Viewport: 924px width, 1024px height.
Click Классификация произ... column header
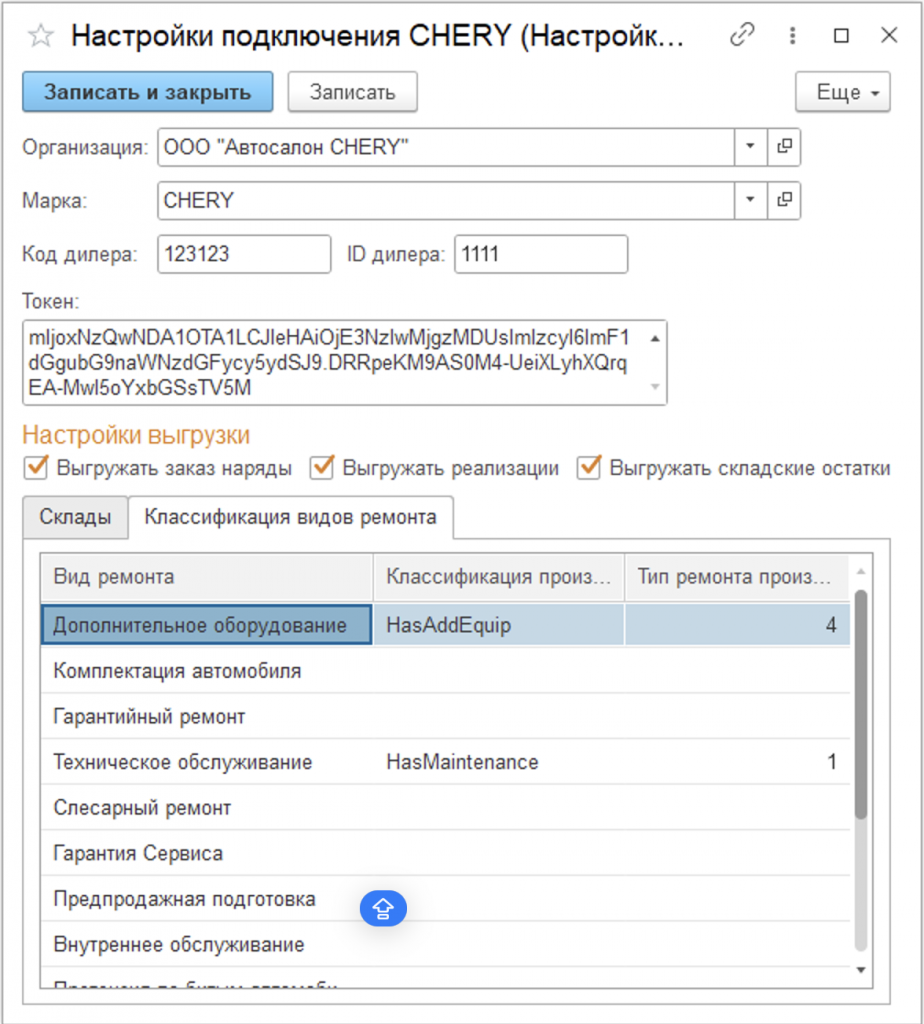tap(499, 577)
